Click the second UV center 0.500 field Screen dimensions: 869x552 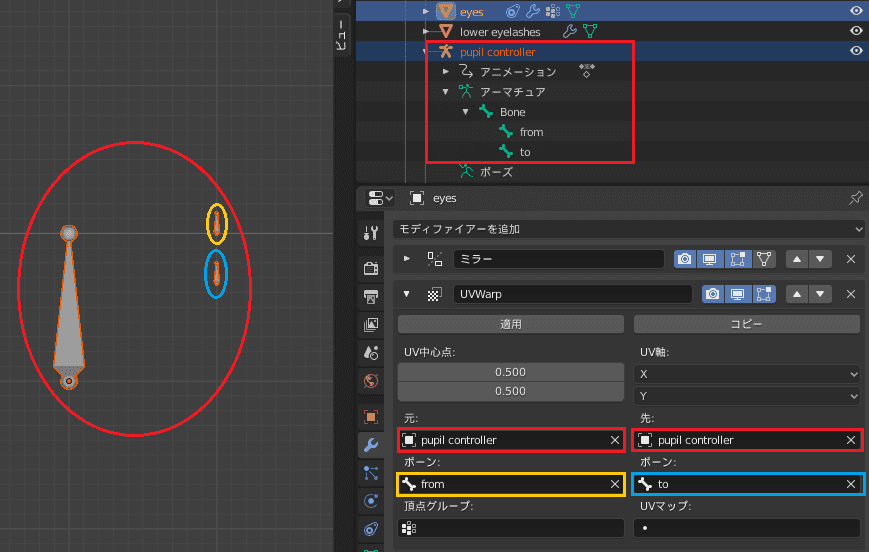pyautogui.click(x=511, y=391)
